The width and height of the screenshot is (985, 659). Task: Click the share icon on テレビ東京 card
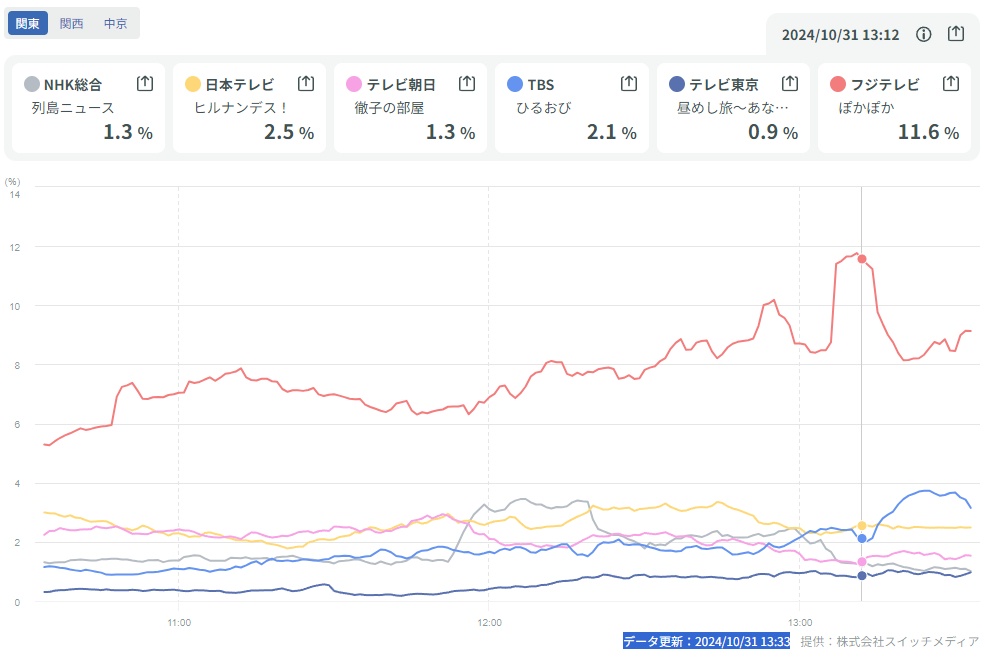point(790,83)
